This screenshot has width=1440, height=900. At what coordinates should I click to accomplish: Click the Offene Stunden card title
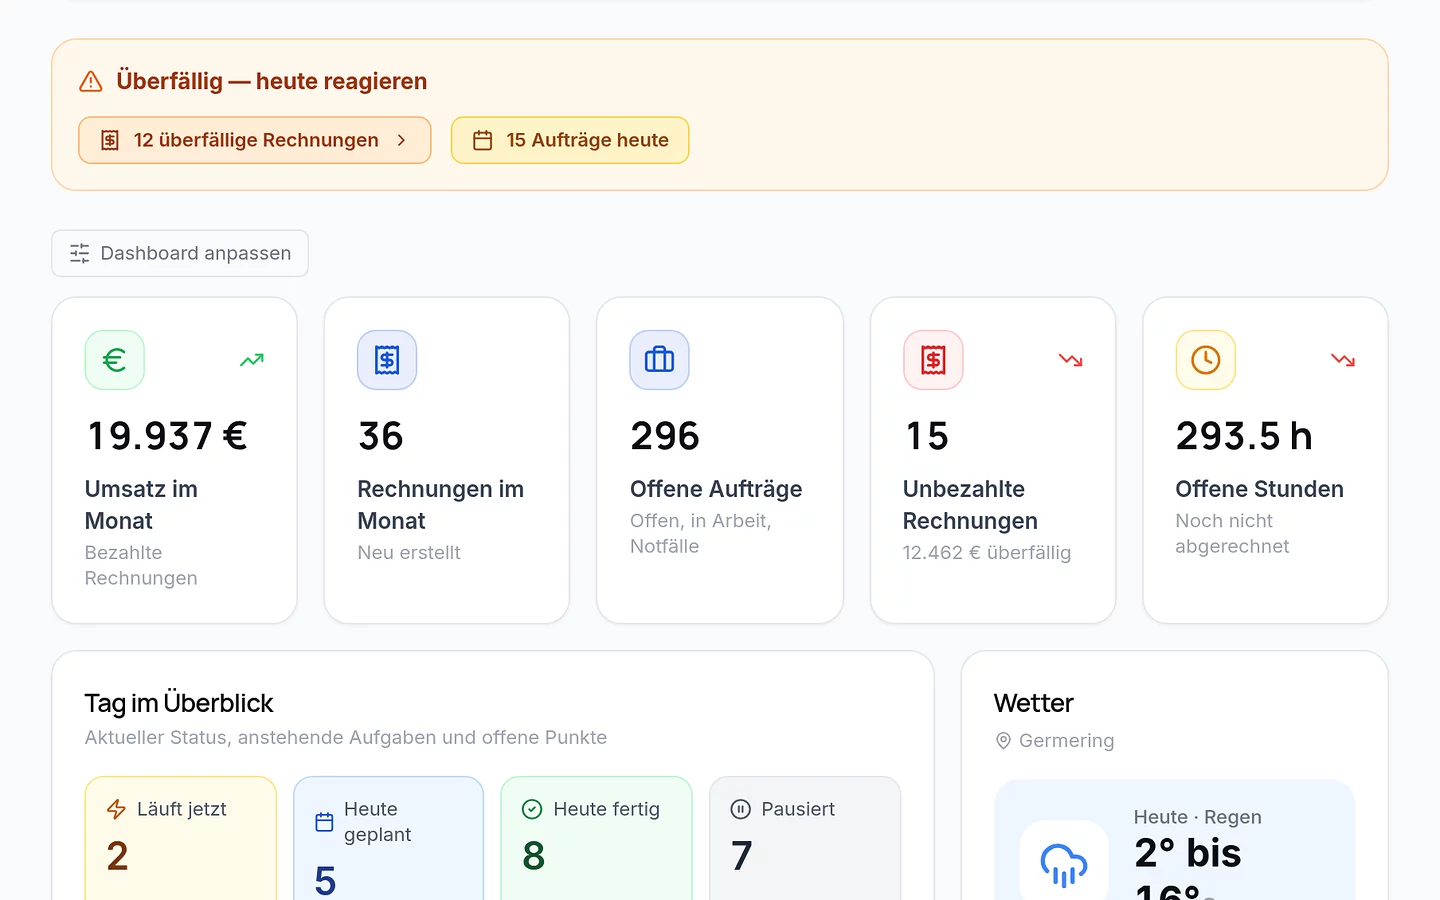pos(1260,489)
